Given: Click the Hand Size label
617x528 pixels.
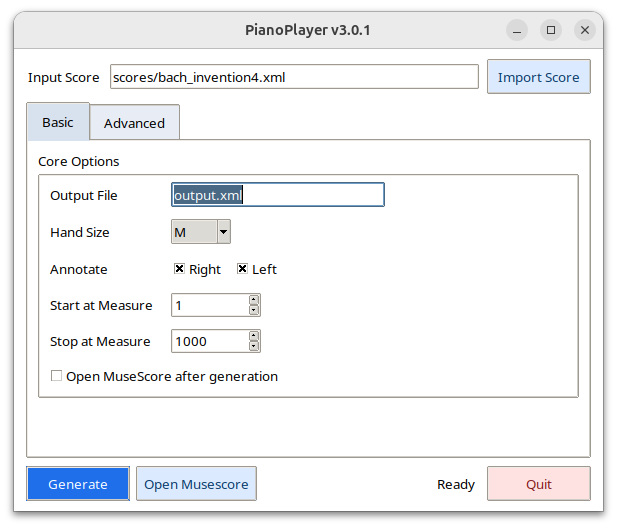Looking at the screenshot, I should point(80,232).
